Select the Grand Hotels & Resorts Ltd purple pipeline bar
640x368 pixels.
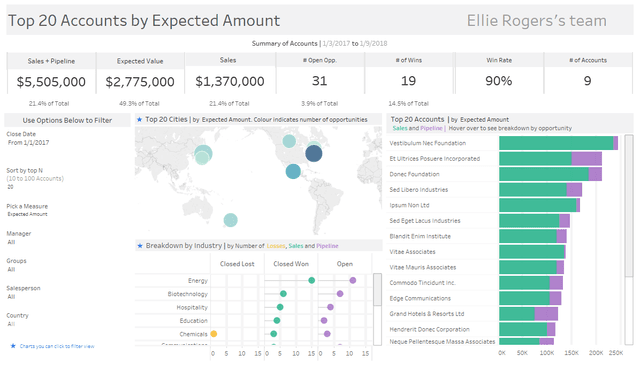point(546,314)
